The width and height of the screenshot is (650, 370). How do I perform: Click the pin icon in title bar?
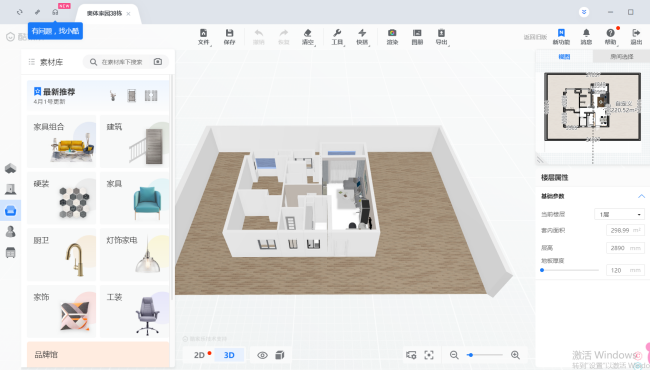click(x=37, y=12)
